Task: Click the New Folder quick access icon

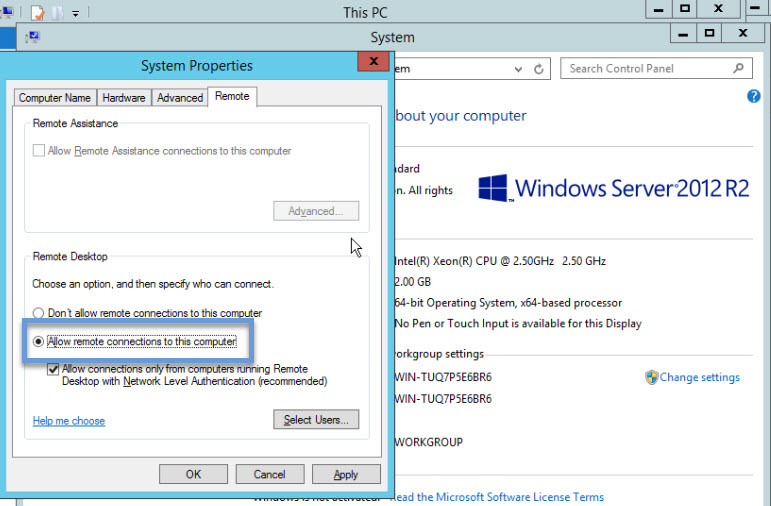Action: click(x=57, y=13)
